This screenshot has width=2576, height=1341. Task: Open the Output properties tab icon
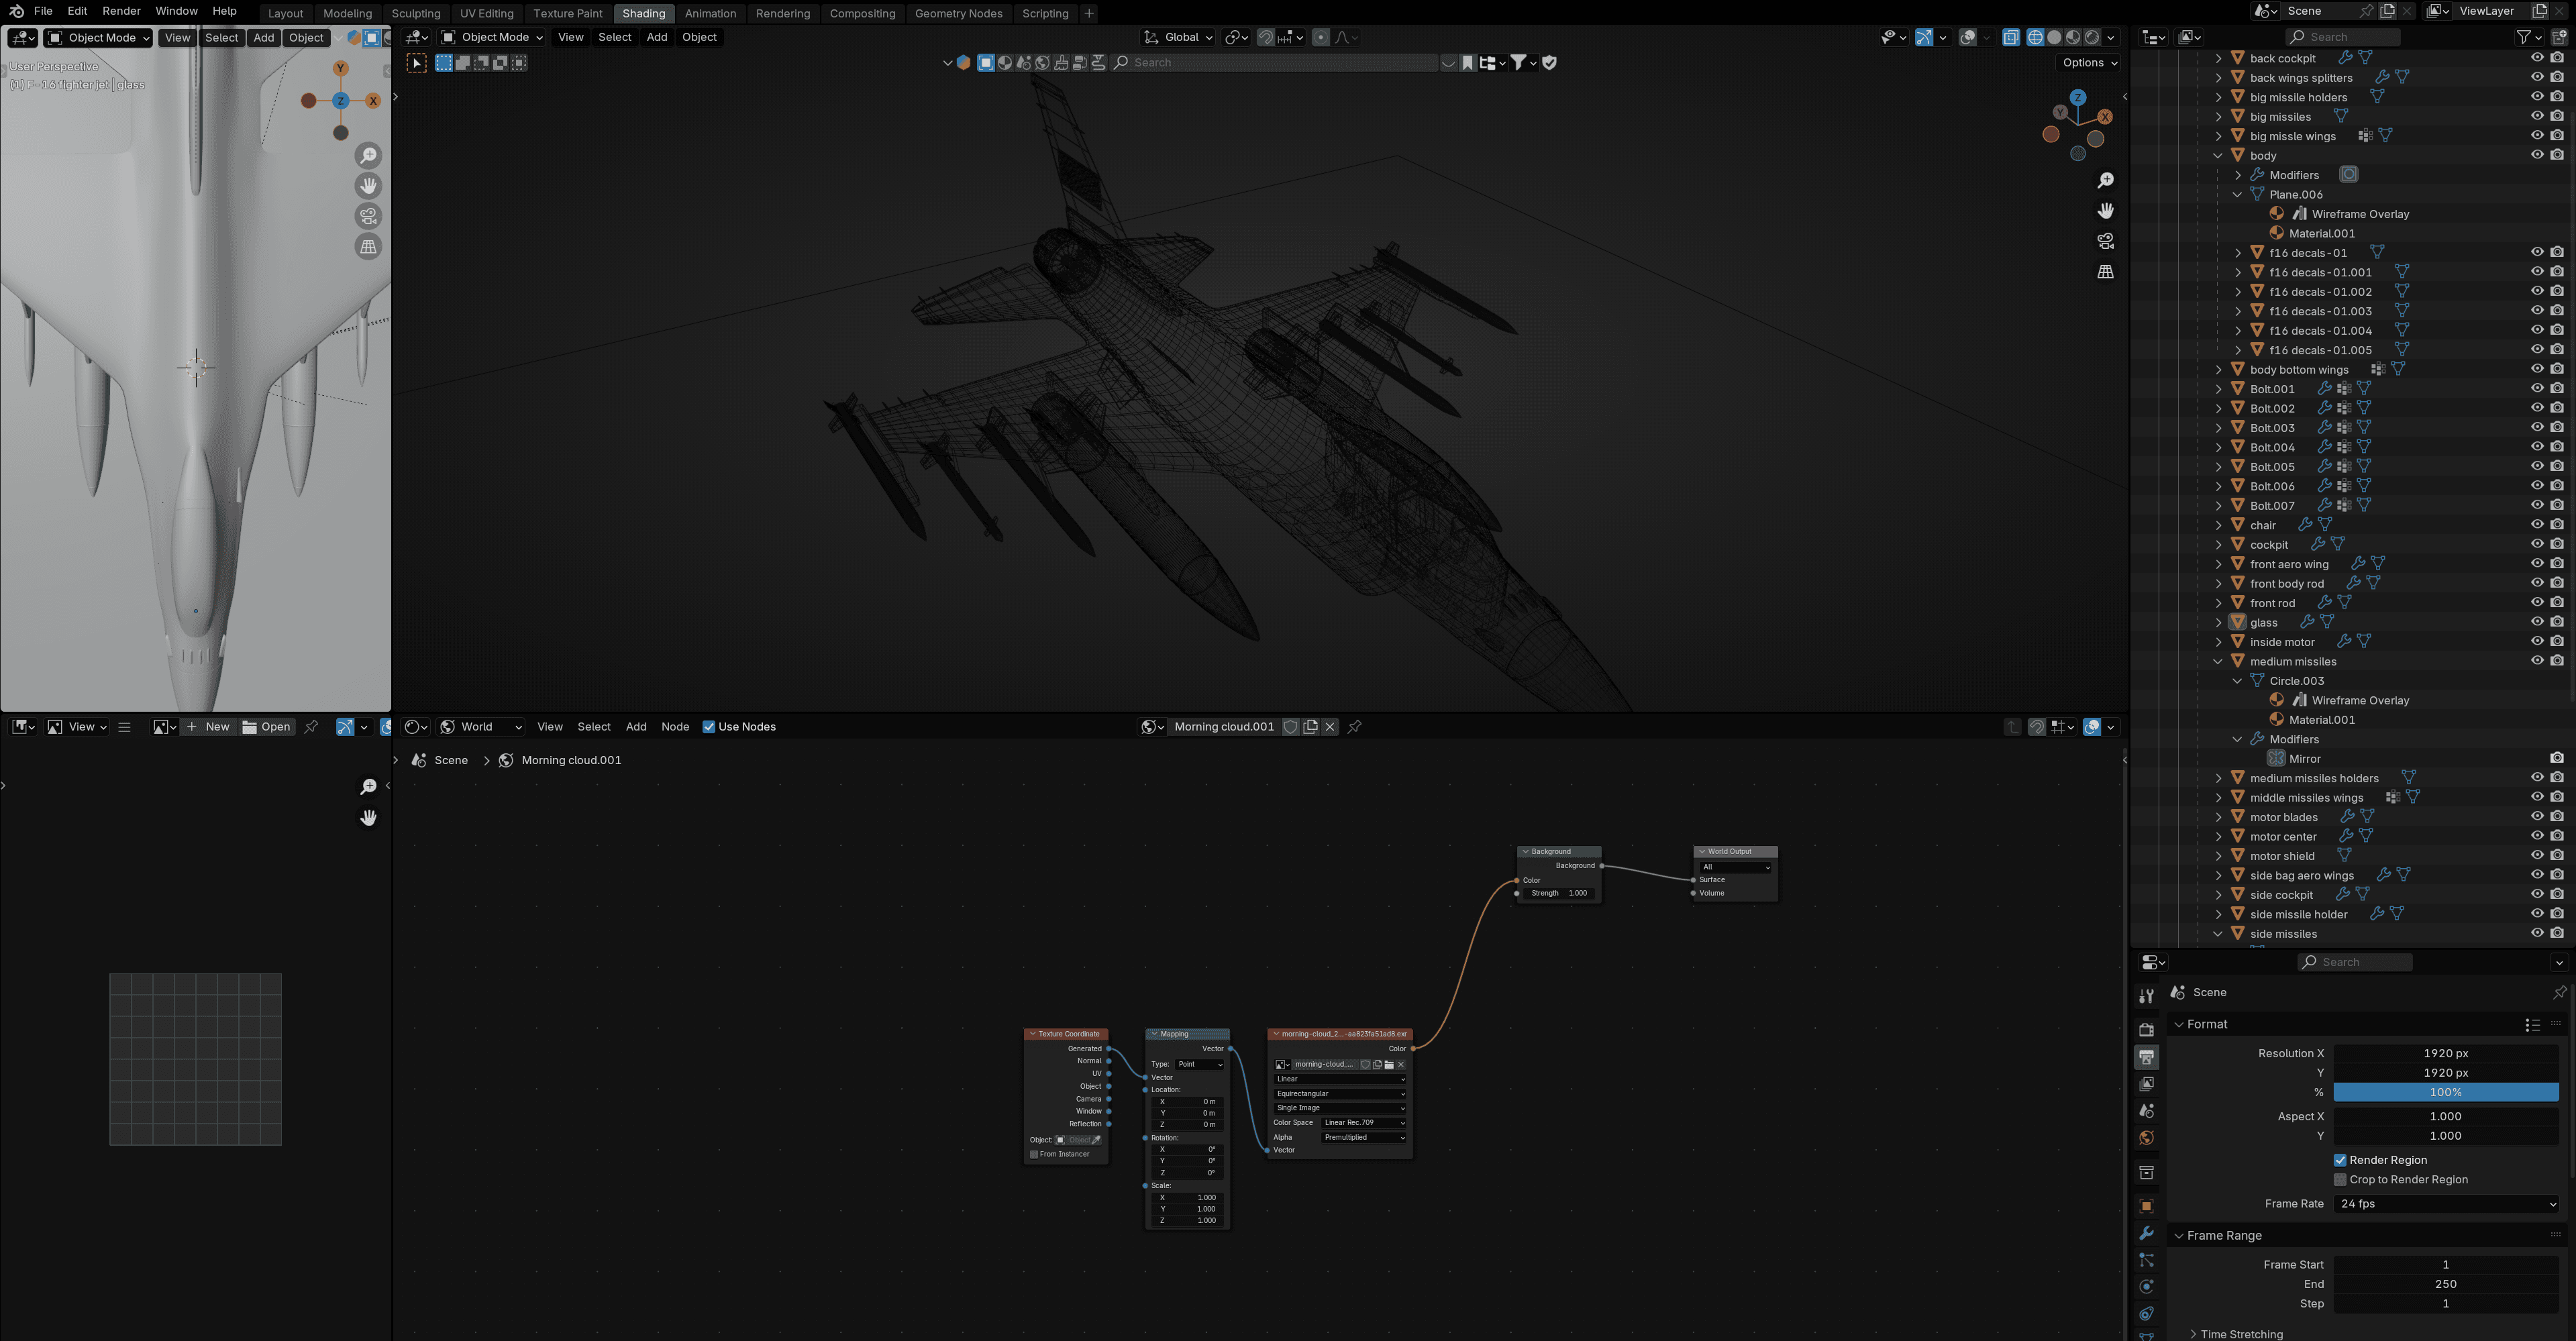(2146, 1057)
